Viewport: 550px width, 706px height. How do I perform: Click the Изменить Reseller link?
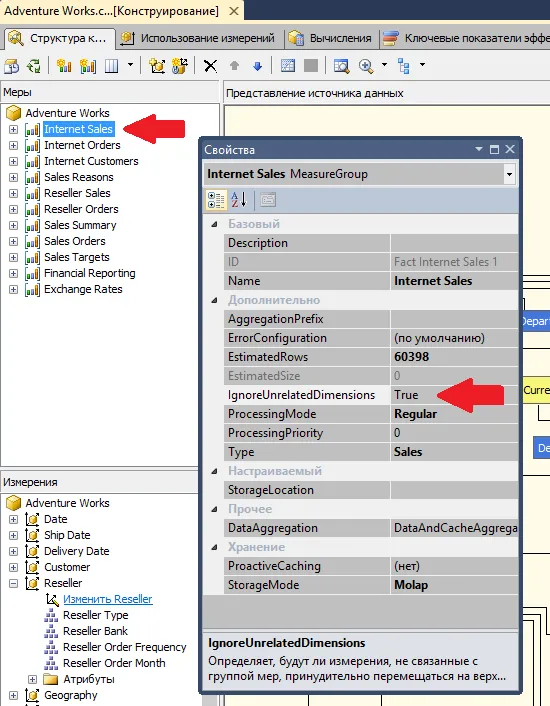[108, 599]
